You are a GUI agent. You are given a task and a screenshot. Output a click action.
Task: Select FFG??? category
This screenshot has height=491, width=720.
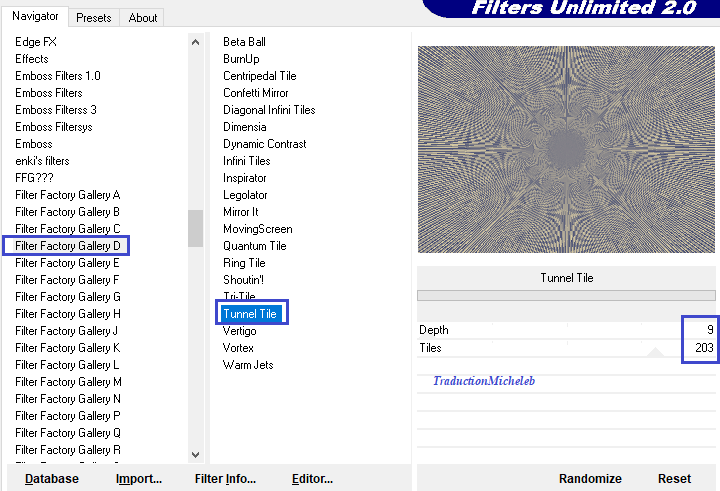[34, 178]
